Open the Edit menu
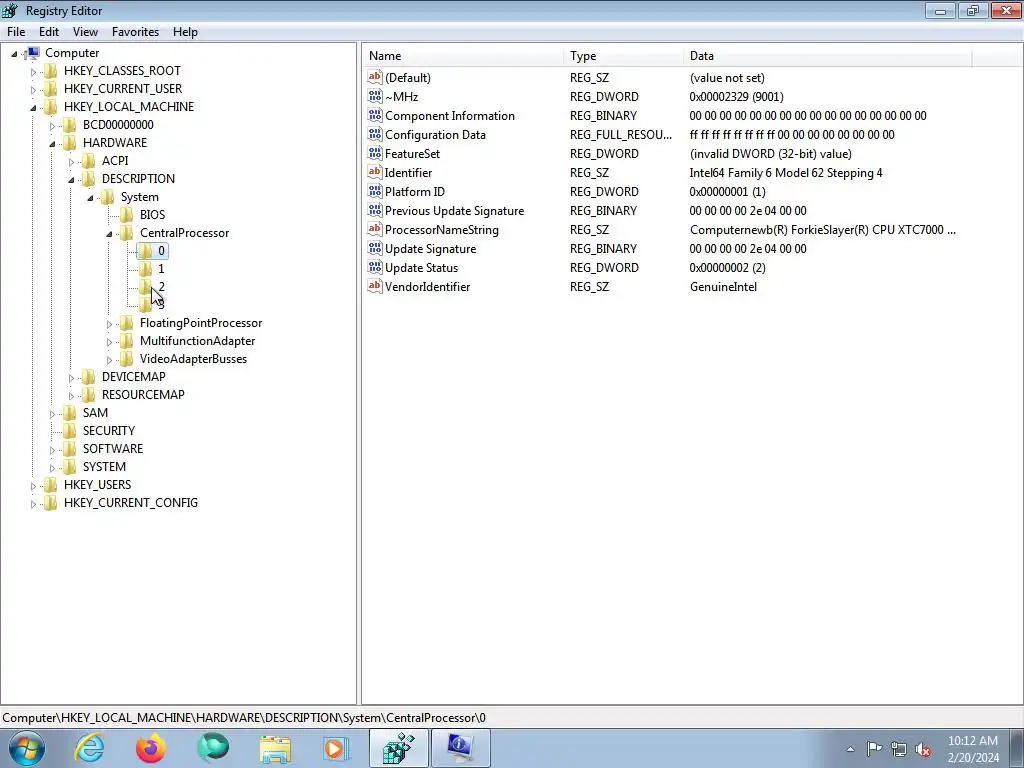Image resolution: width=1024 pixels, height=768 pixels. coord(48,31)
